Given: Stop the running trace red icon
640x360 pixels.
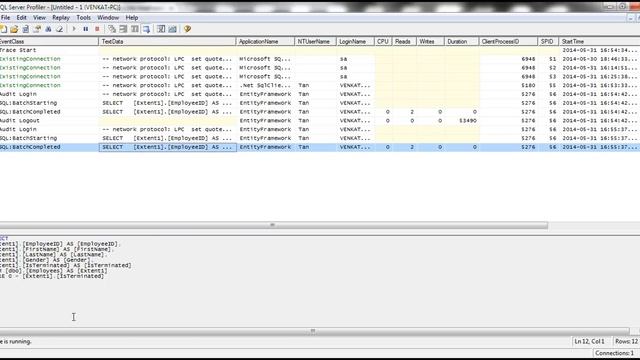Looking at the screenshot, I should (x=97, y=29).
